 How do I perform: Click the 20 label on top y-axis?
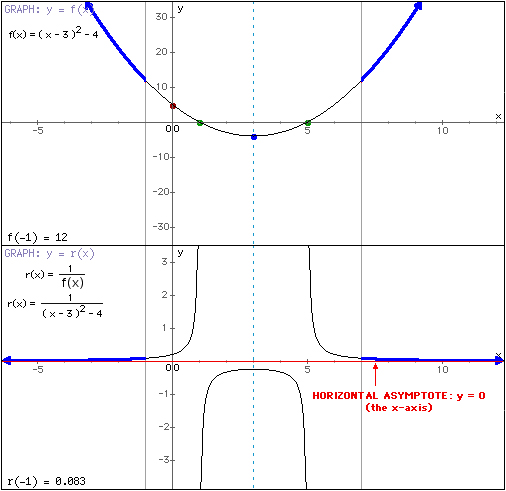tap(161, 52)
